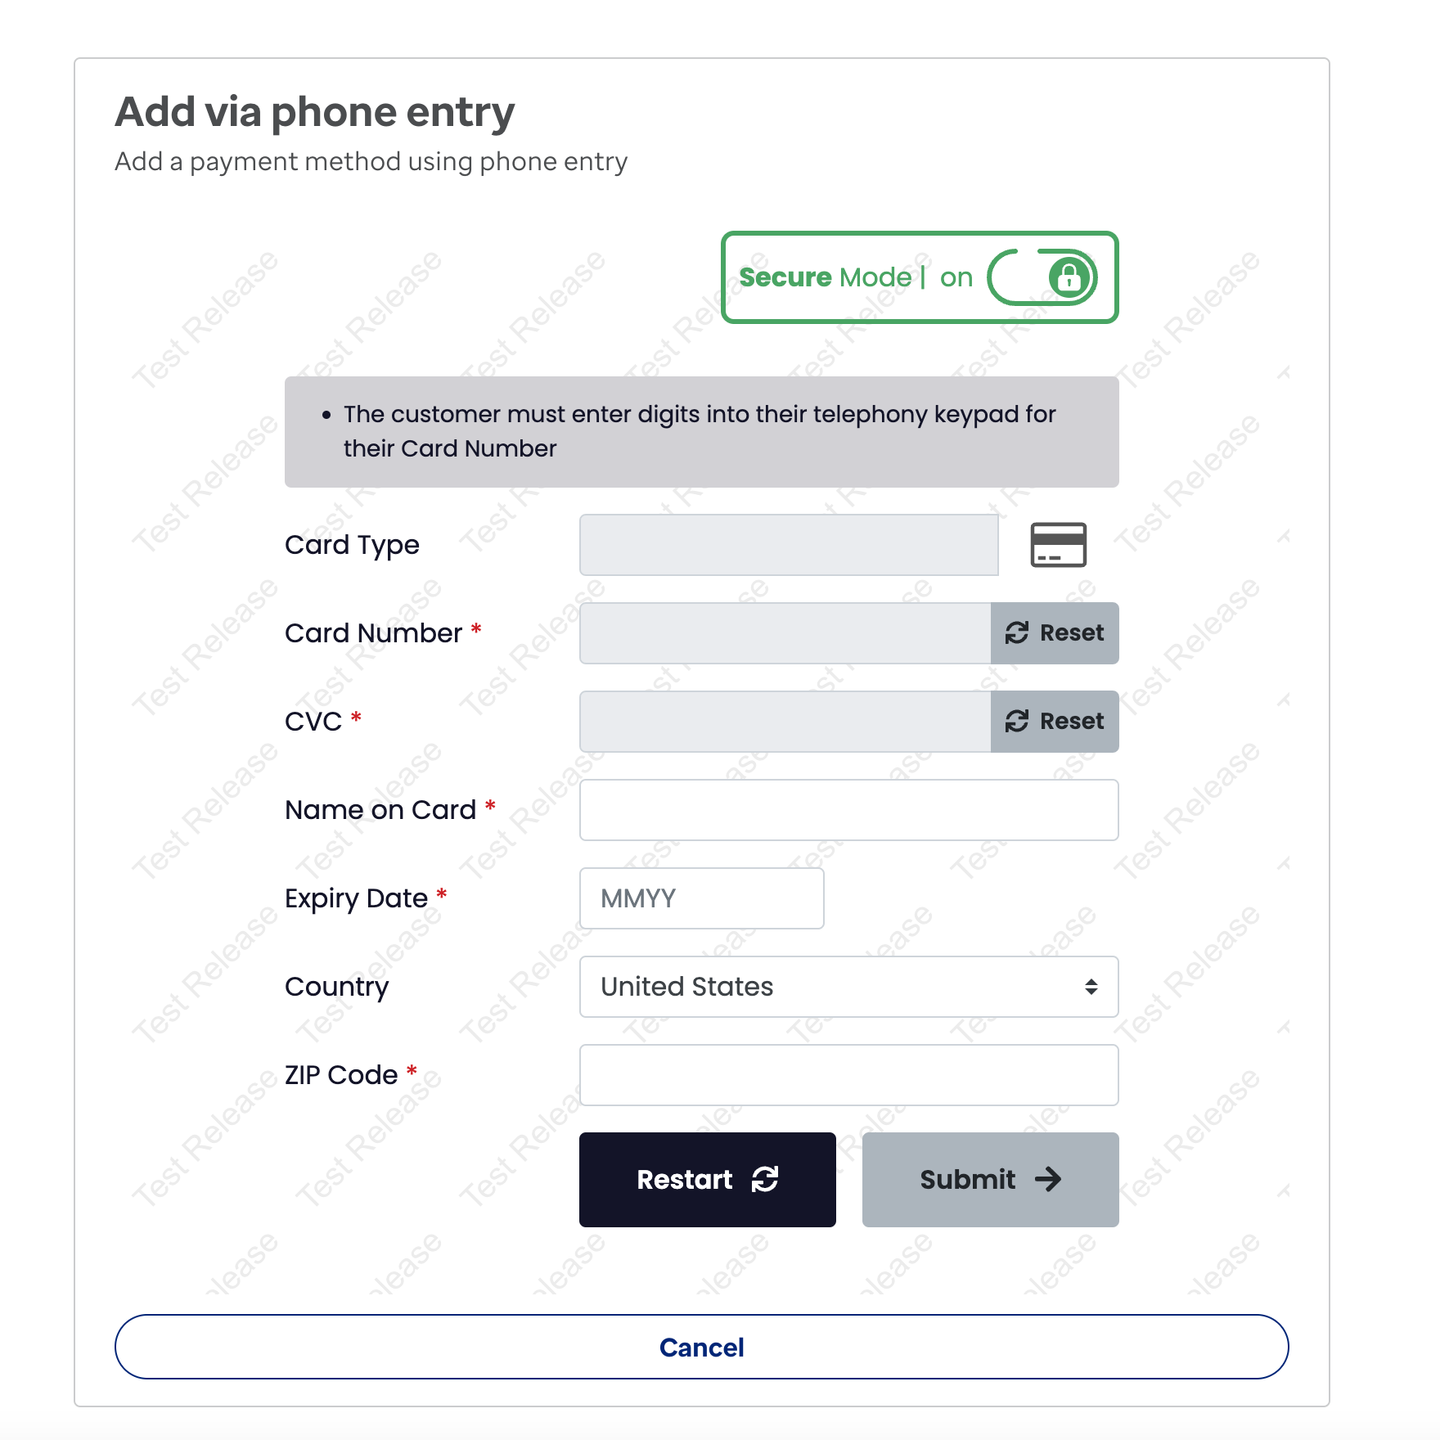Viewport: 1440px width, 1440px height.
Task: Click the reset icon next to CVC field
Action: pos(1017,721)
